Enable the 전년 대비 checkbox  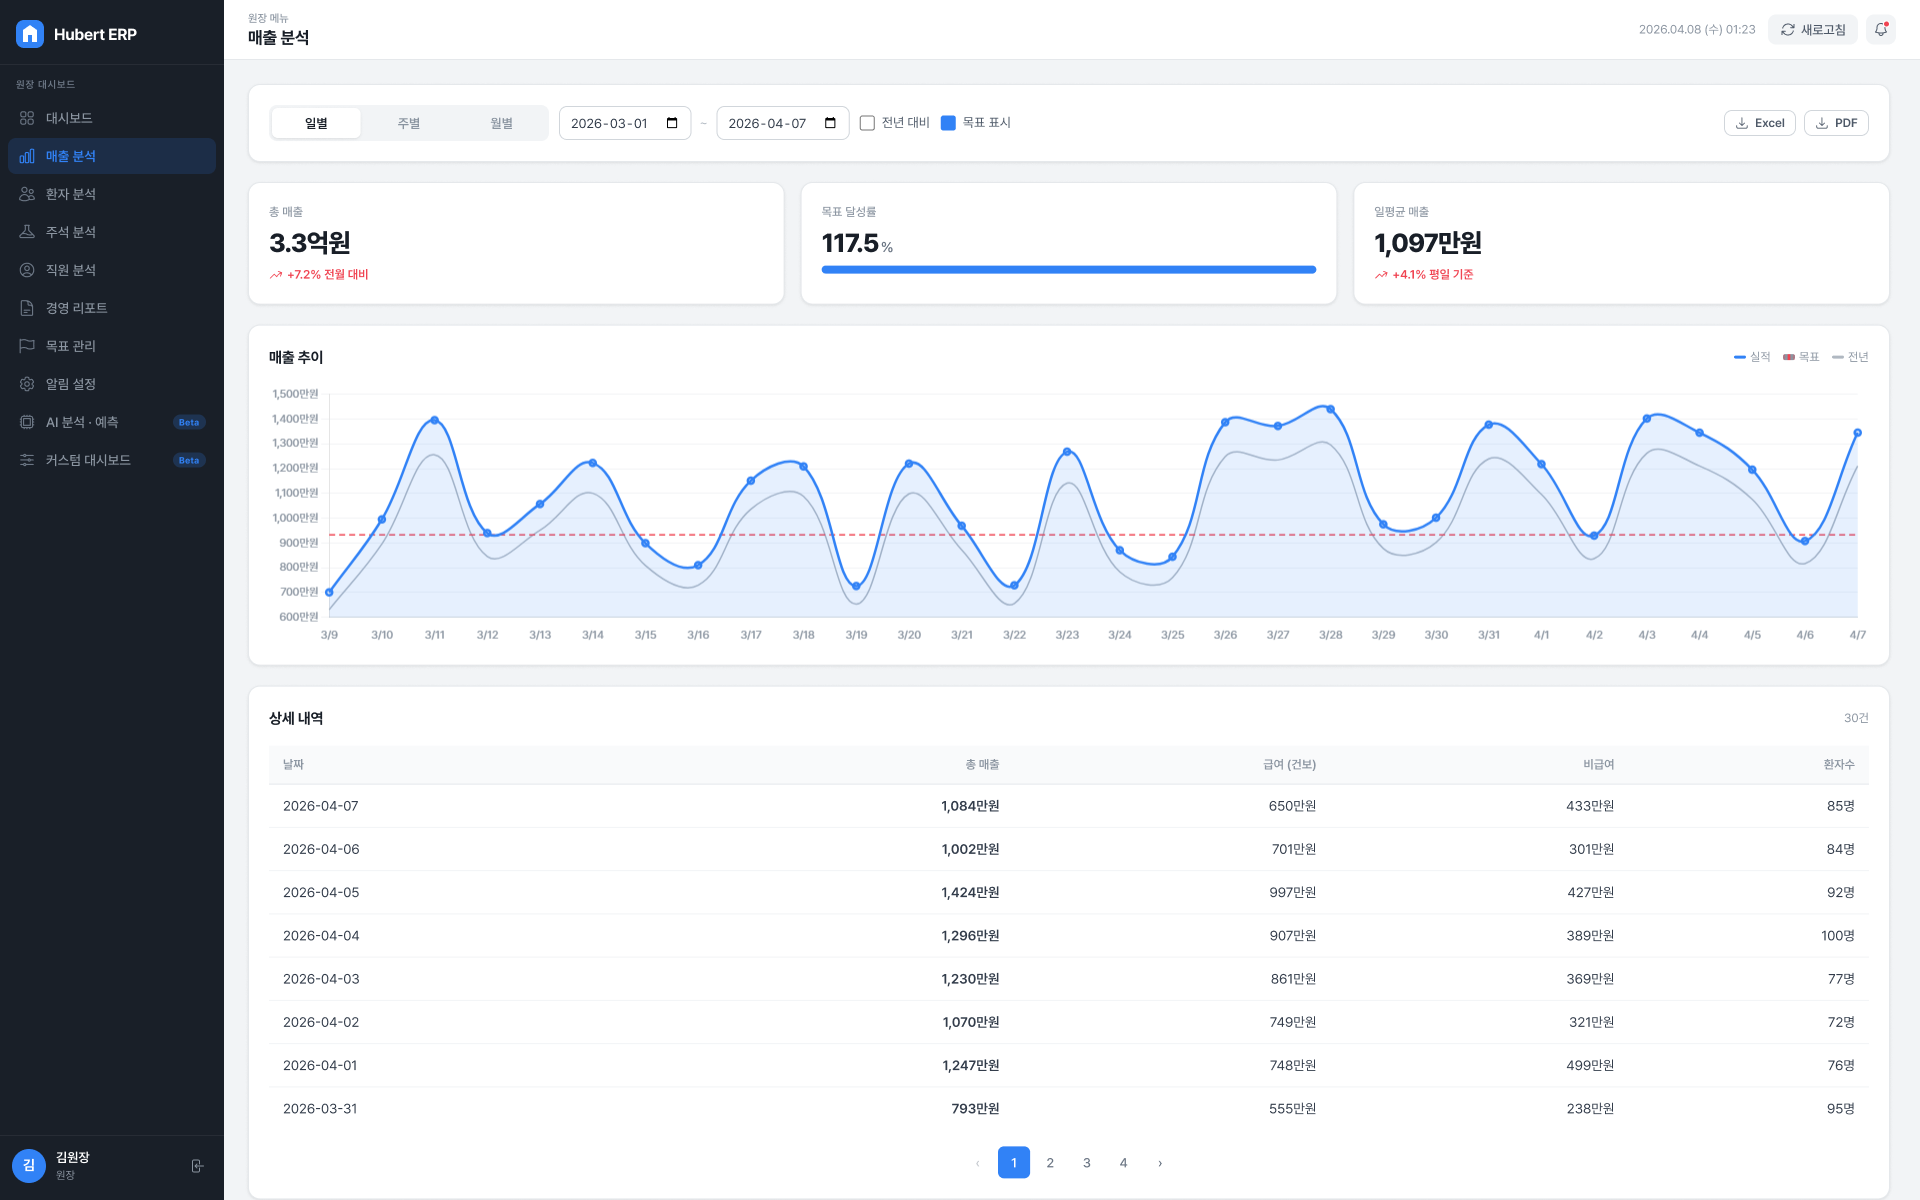(867, 123)
